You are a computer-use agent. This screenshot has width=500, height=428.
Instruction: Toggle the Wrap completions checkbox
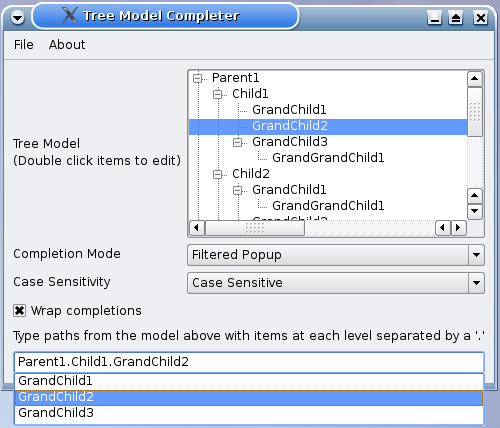pyautogui.click(x=19, y=311)
